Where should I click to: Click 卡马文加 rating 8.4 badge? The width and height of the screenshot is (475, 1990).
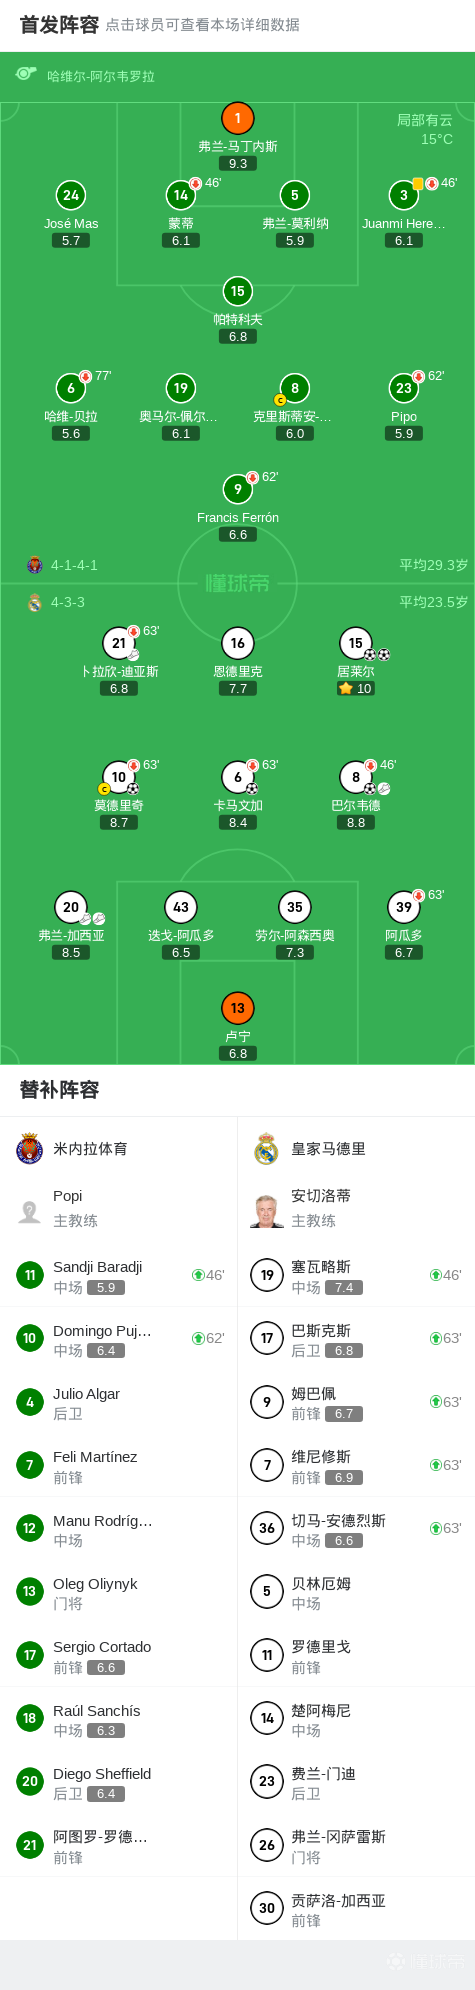(237, 822)
